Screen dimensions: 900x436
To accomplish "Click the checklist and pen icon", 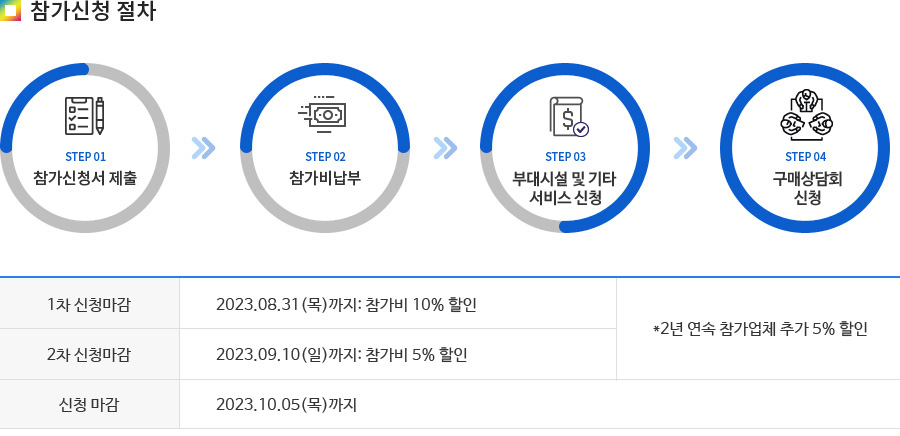I will coord(84,116).
